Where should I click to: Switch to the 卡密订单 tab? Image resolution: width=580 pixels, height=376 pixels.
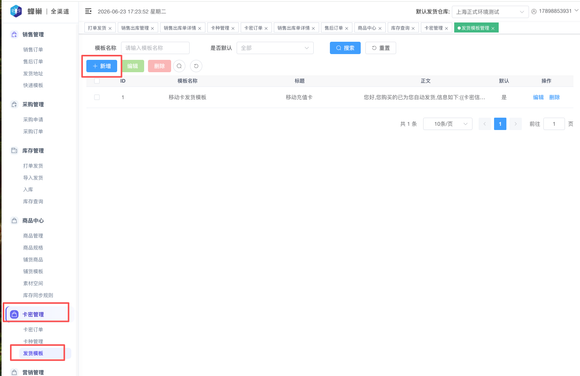[x=253, y=28]
